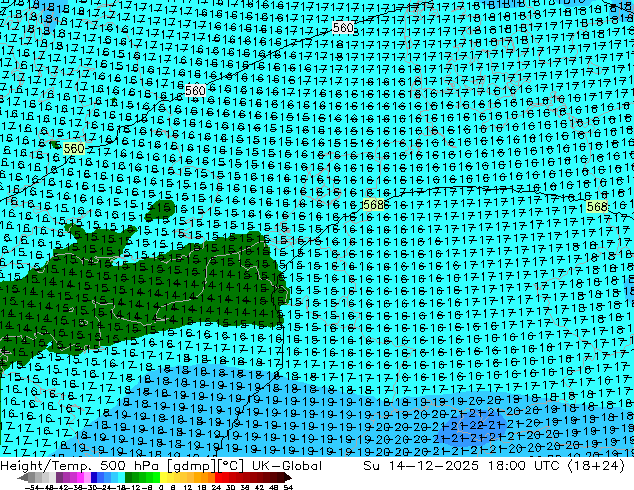The image size is (634, 490).
Task: Click the dark blue legend swatch
Action: pos(94,478)
